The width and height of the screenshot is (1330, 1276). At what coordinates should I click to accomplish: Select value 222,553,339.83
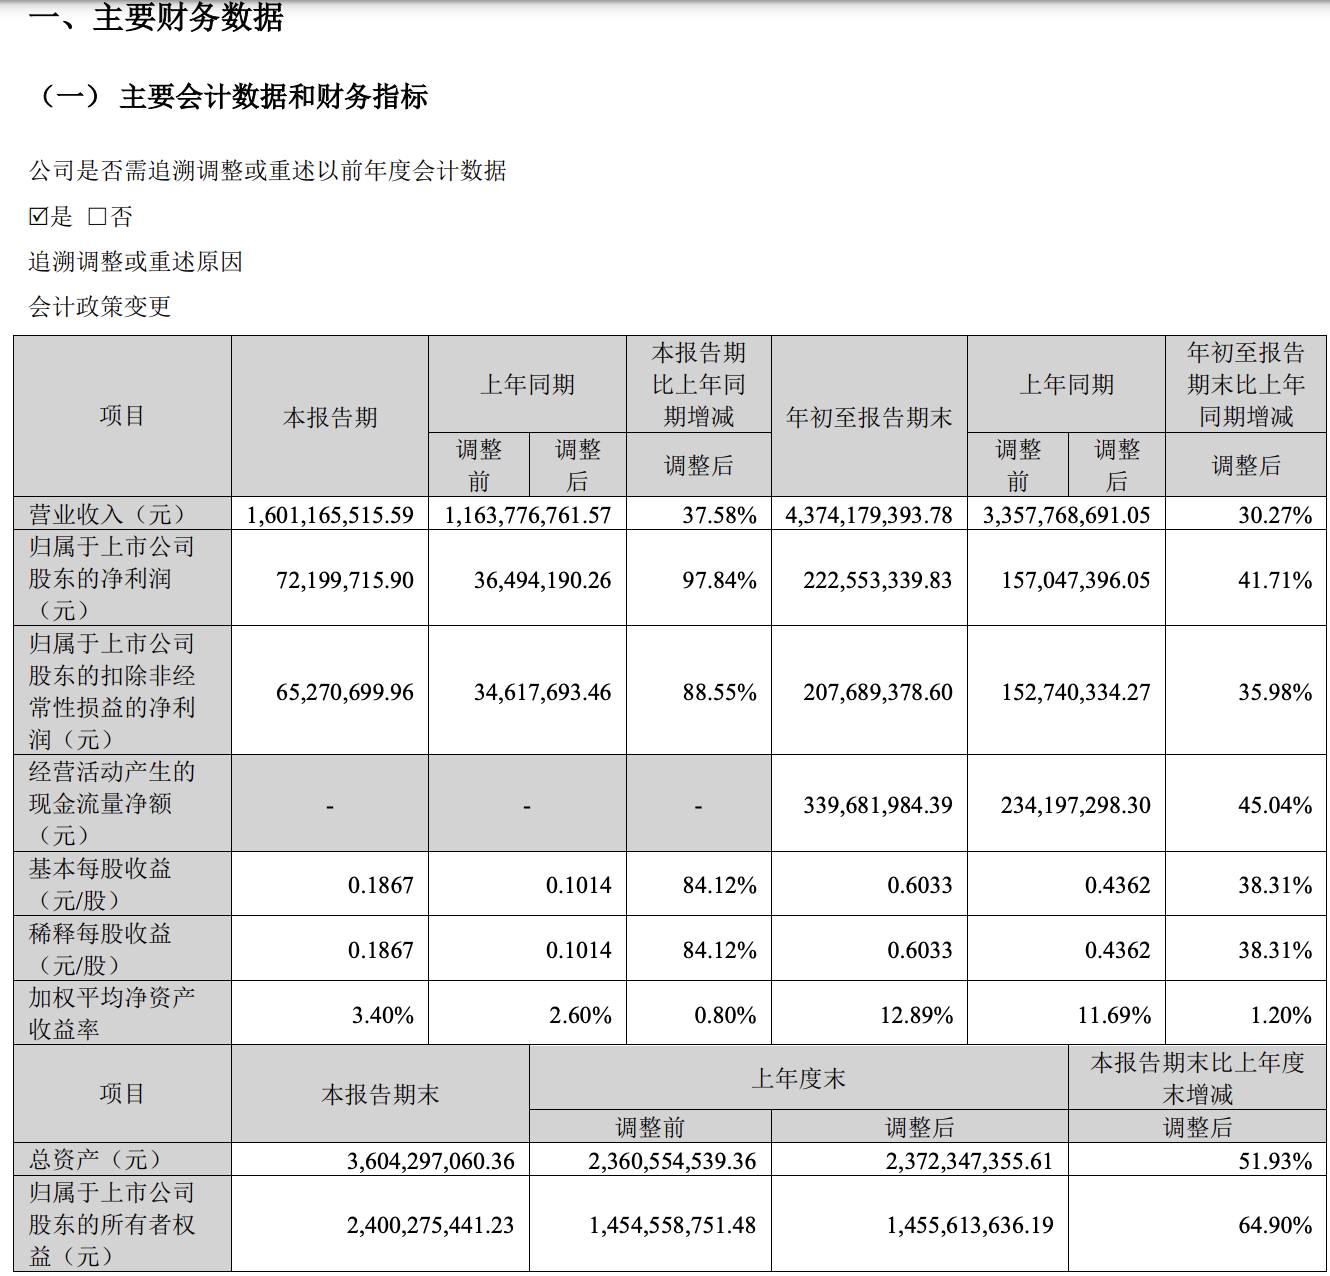coord(878,580)
